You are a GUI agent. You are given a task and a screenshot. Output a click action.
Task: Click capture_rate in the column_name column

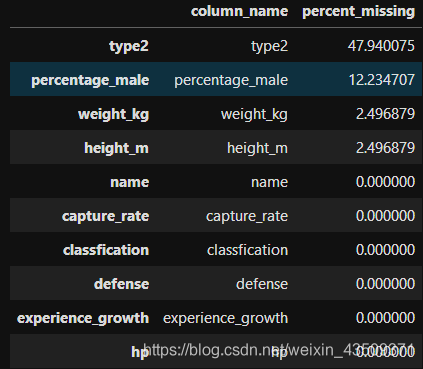(x=247, y=216)
